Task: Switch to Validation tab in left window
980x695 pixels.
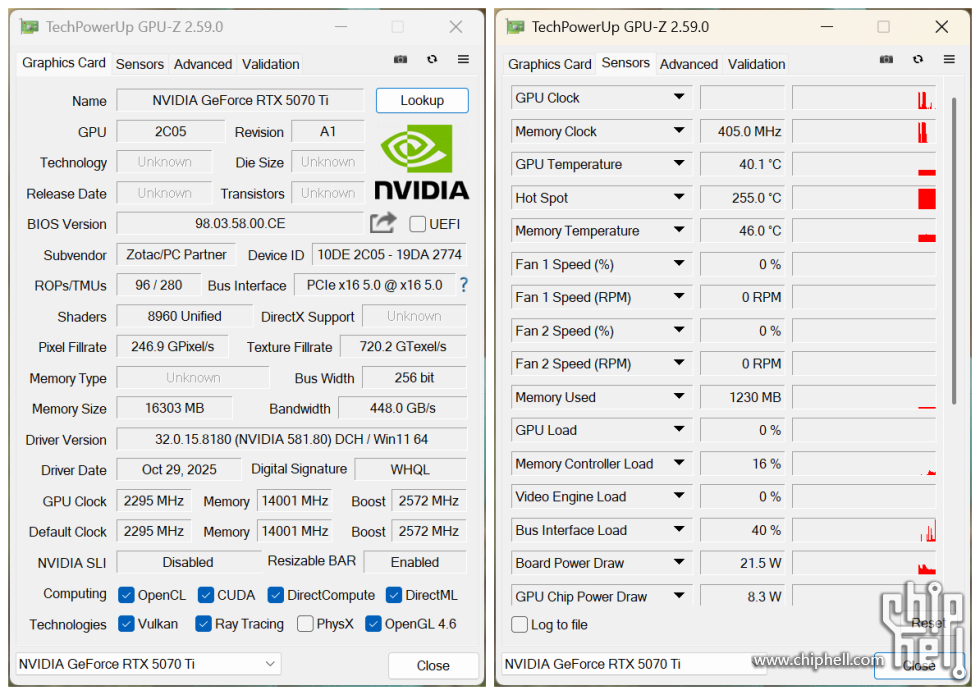Action: (271, 64)
